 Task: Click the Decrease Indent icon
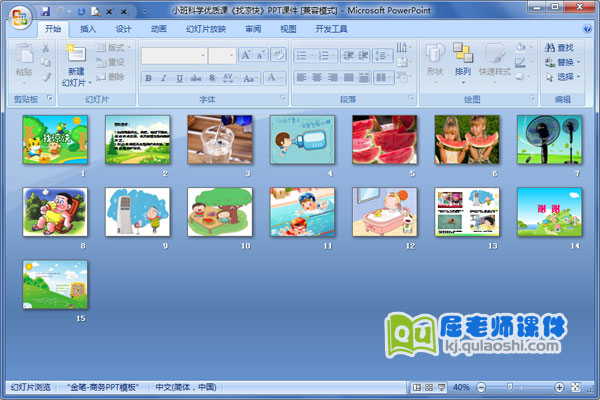[347, 56]
